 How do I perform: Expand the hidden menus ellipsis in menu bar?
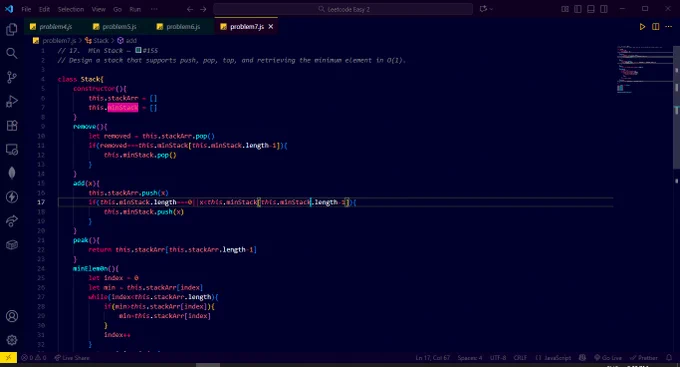pos(154,9)
